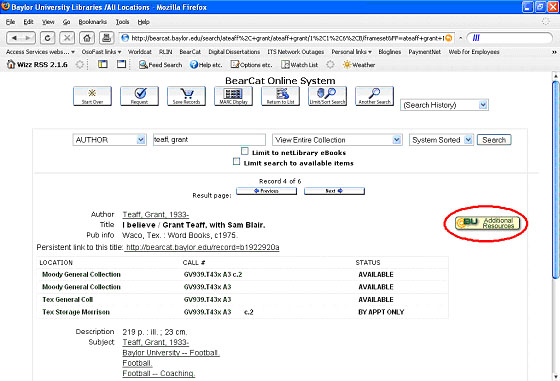The width and height of the screenshot is (560, 381).
Task: Go to Next result page
Action: 334,191
